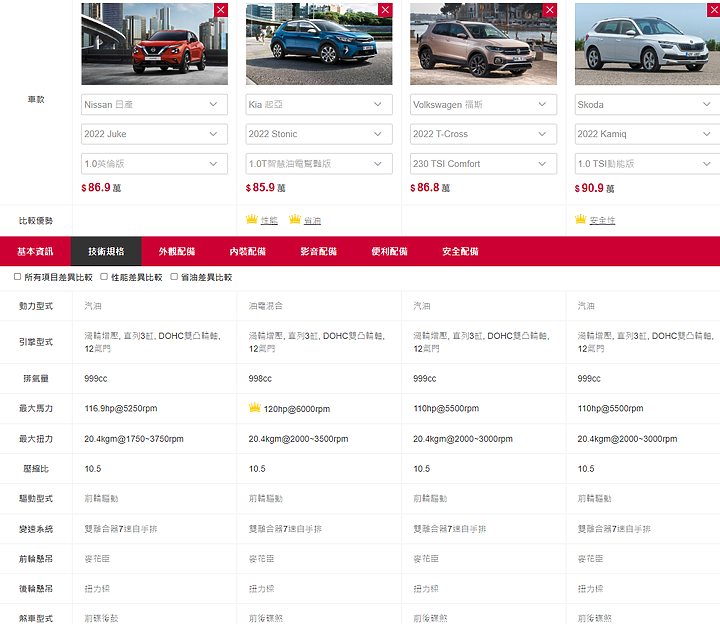This screenshot has height=624, width=720.
Task: Open the 2022 Stonic model dropdown
Action: 319,134
